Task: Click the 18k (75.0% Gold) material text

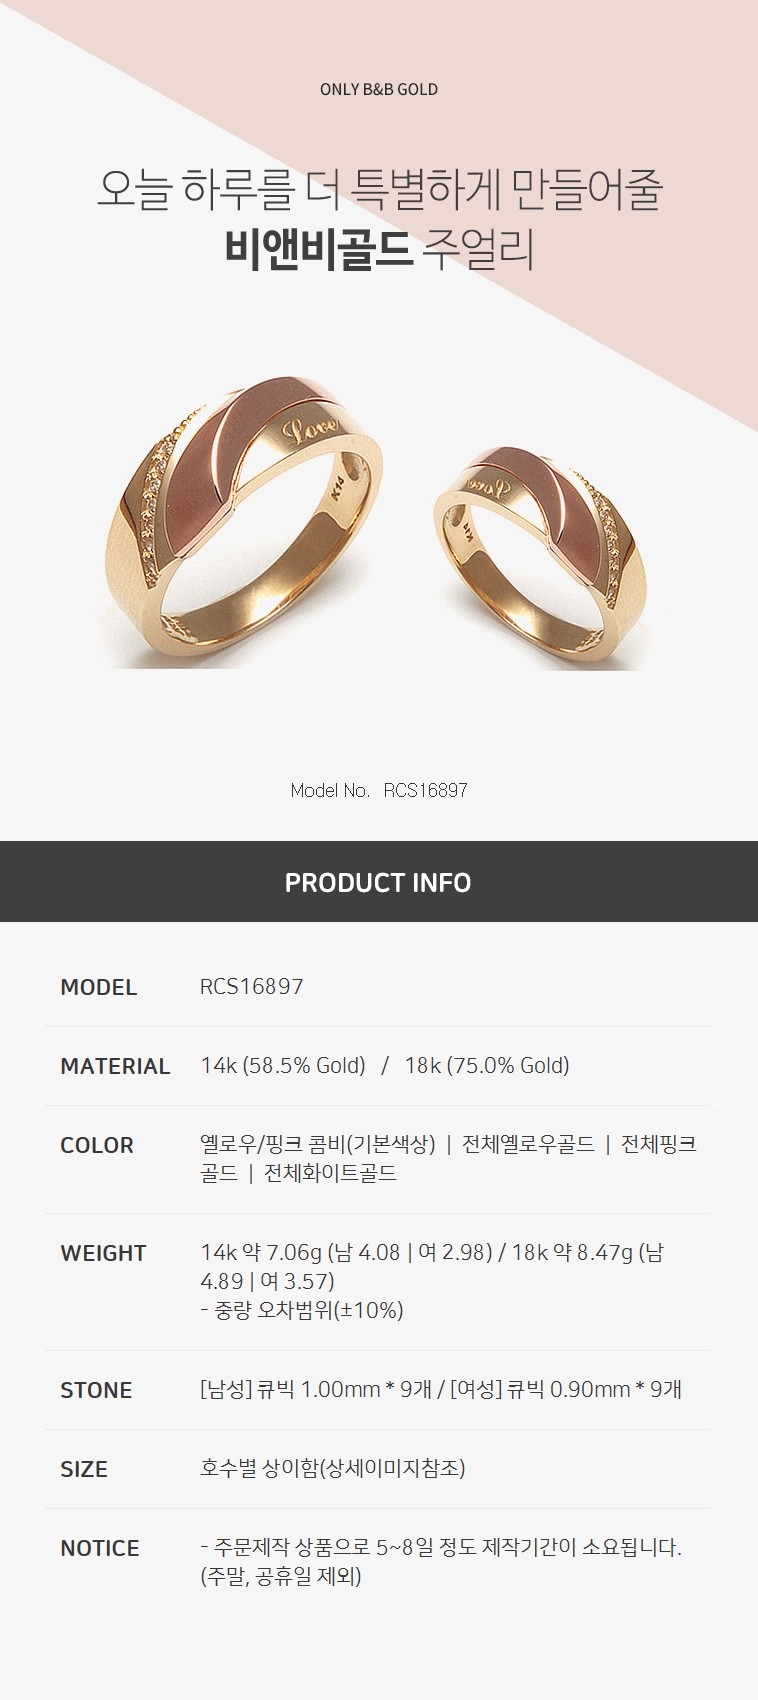Action: (x=487, y=1066)
